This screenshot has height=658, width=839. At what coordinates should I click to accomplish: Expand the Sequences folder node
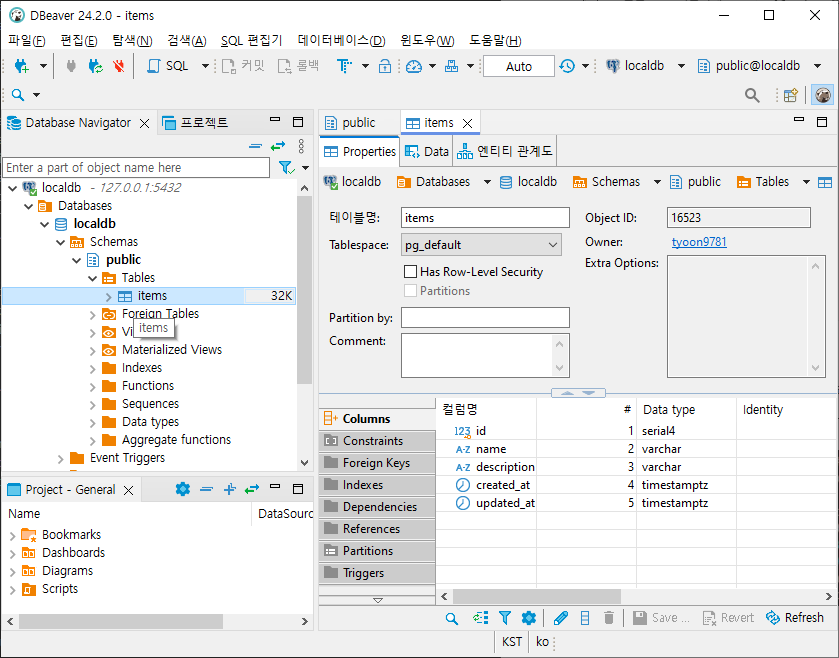(93, 404)
